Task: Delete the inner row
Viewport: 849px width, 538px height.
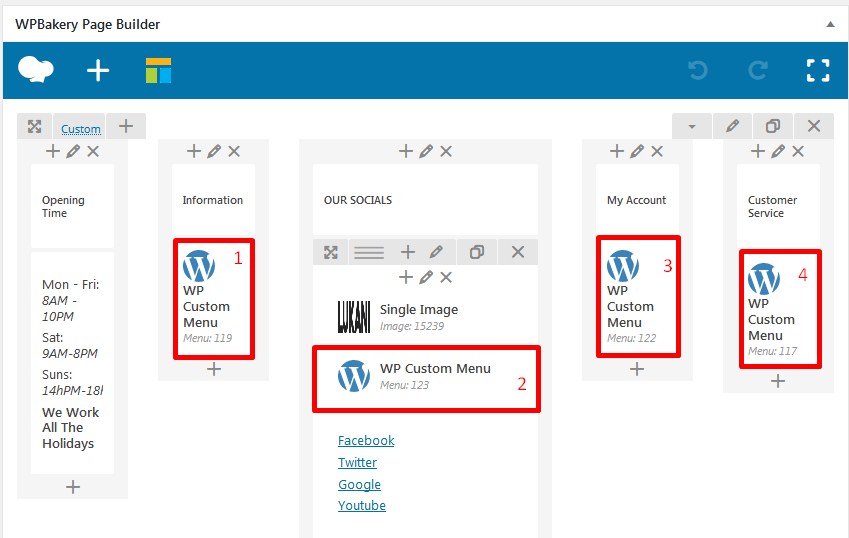Action: click(x=518, y=252)
